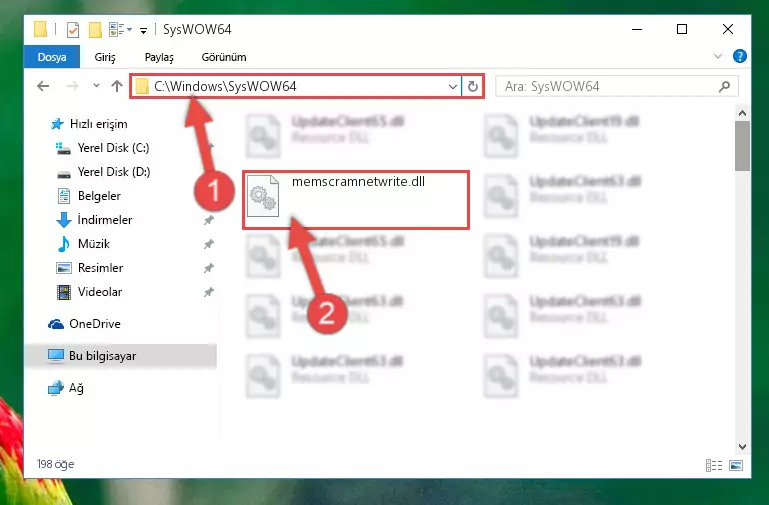Click the folder icon in the address bar
The image size is (769, 505).
click(142, 87)
